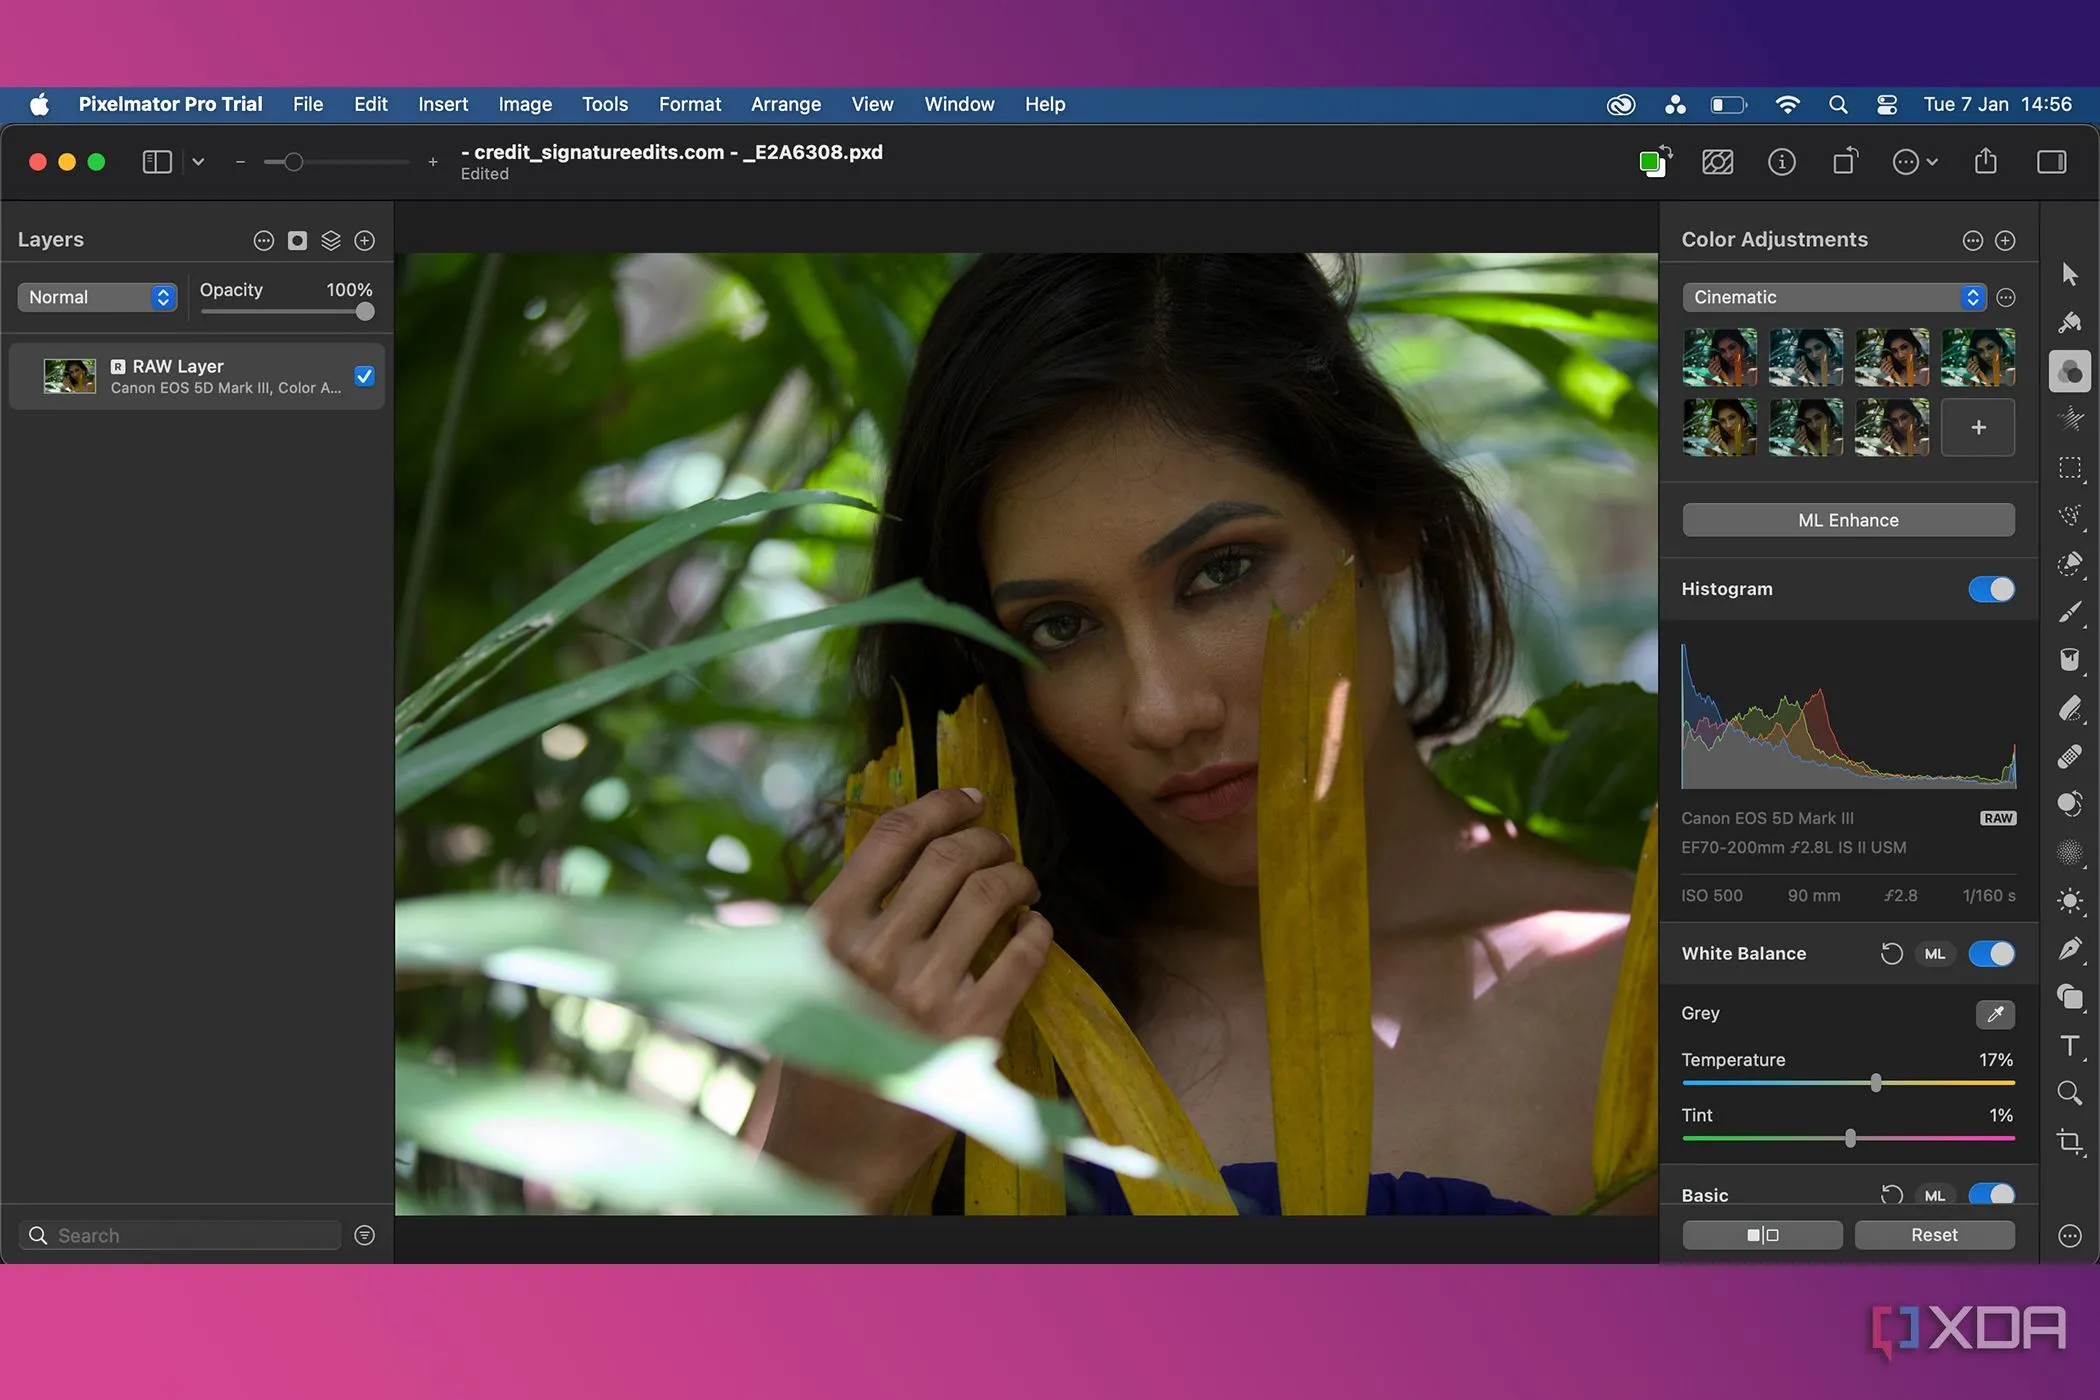Add a color adjustment with plus icon
2100x1400 pixels.
coord(2005,240)
